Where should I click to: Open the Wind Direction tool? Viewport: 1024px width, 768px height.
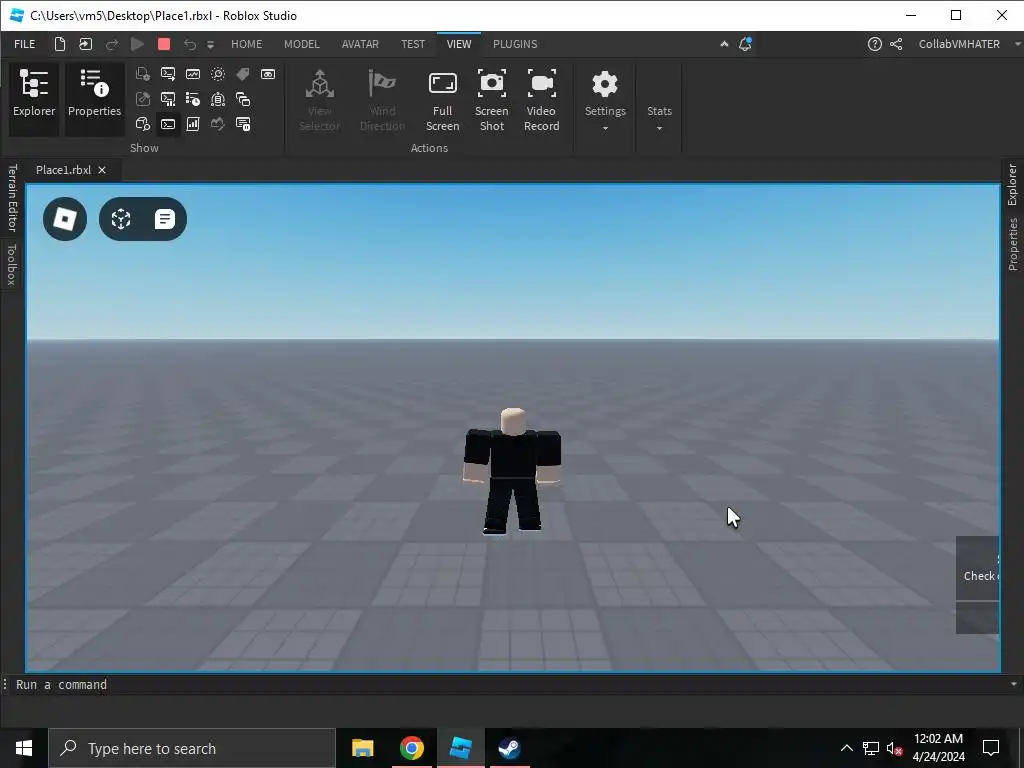click(382, 99)
